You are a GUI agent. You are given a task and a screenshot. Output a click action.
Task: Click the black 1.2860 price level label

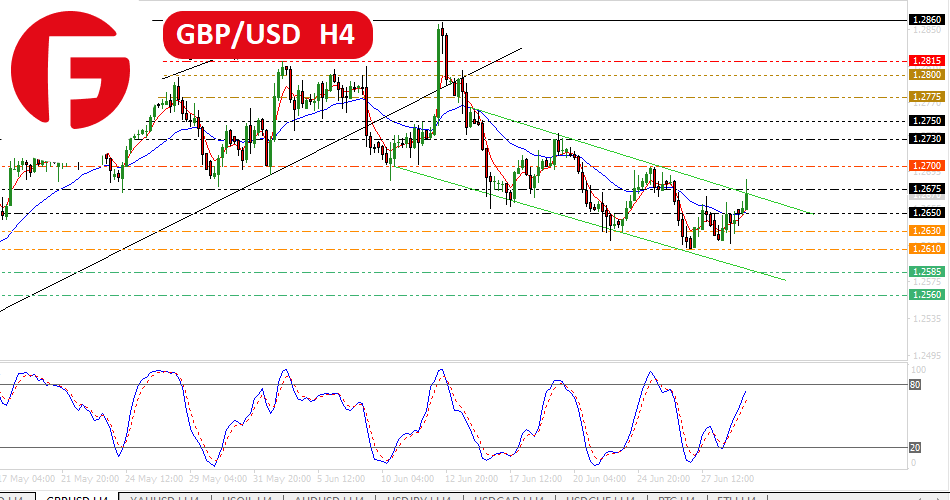coord(926,19)
